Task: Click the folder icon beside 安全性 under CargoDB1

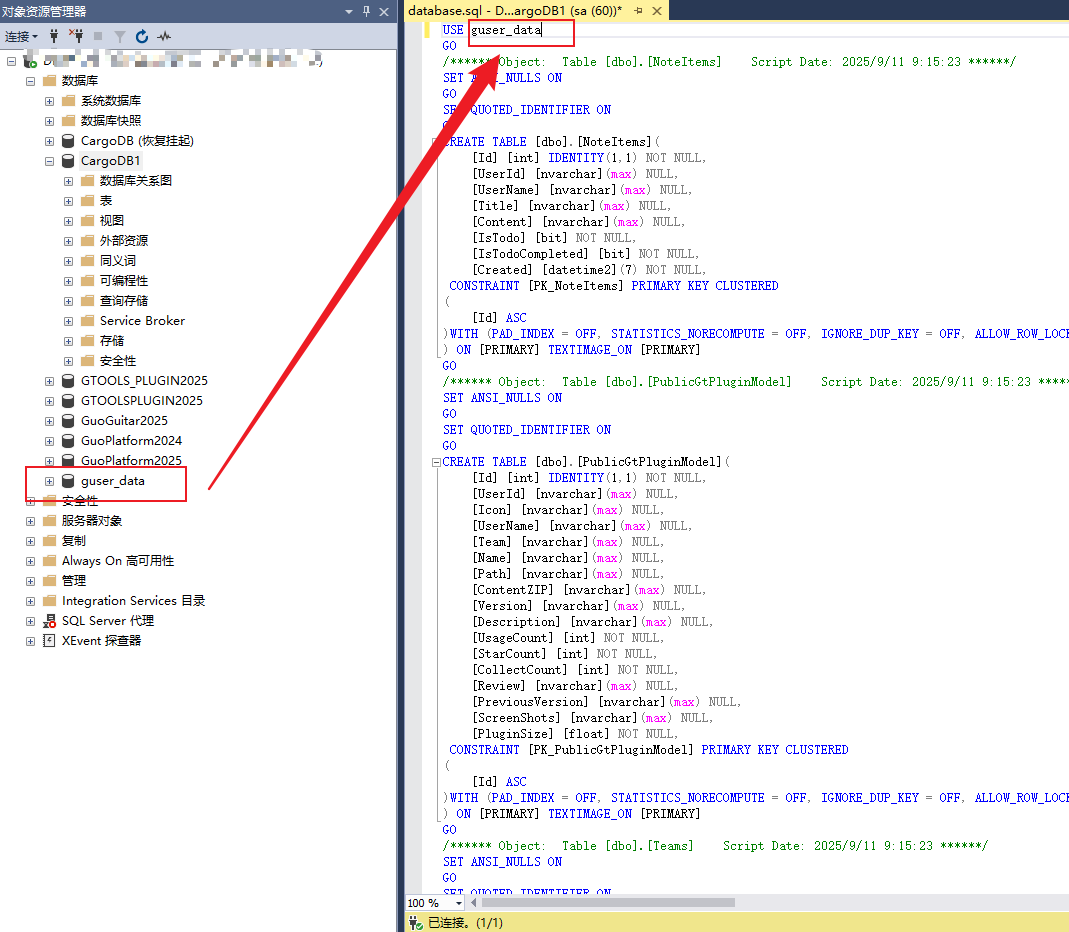Action: pyautogui.click(x=87, y=361)
